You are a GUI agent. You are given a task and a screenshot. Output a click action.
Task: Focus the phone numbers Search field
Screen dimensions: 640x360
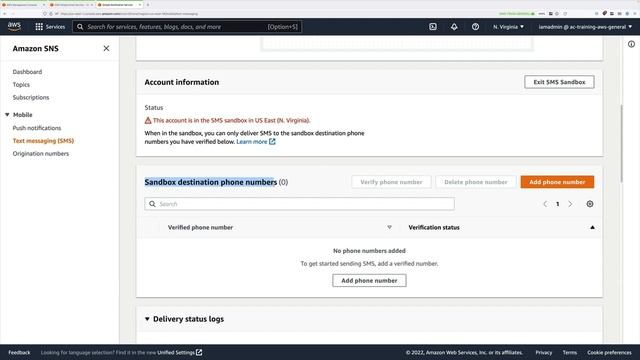tap(299, 204)
